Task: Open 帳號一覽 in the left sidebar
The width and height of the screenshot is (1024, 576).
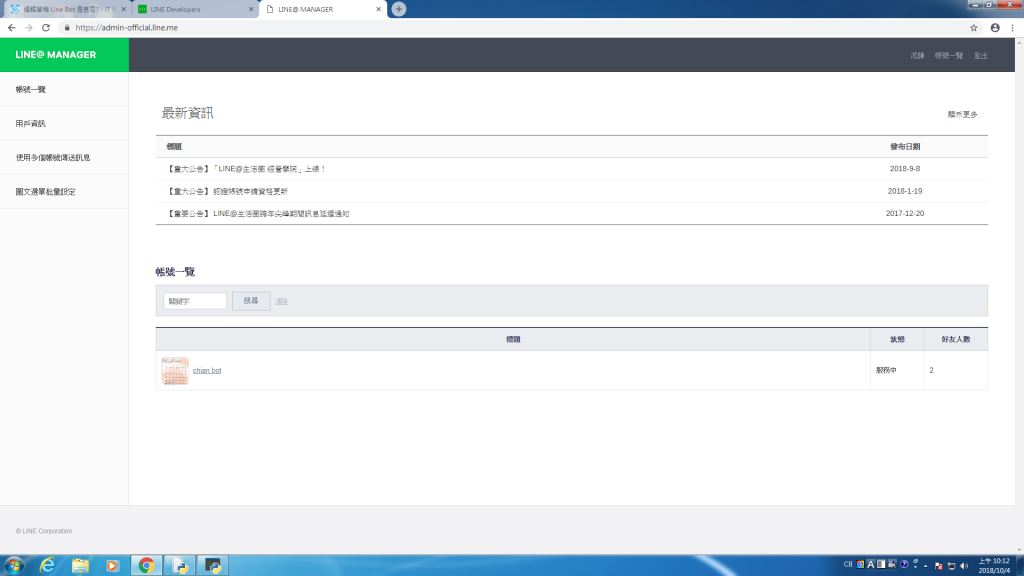Action: (x=64, y=89)
